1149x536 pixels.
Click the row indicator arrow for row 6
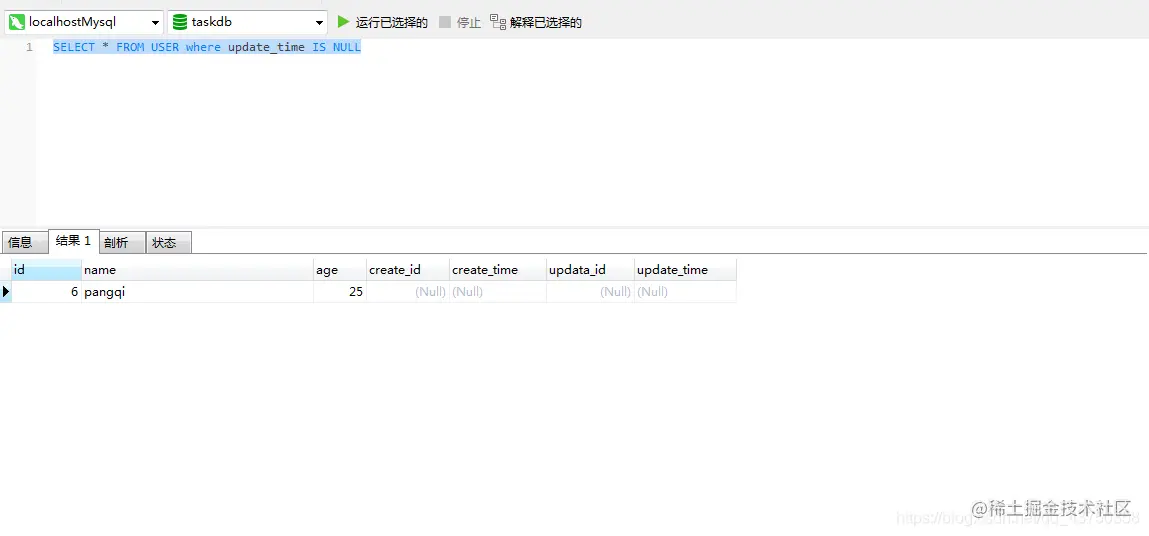click(6, 292)
